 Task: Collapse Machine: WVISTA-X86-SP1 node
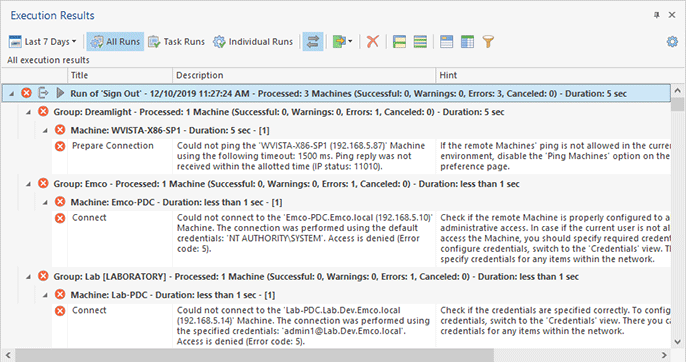[45, 130]
